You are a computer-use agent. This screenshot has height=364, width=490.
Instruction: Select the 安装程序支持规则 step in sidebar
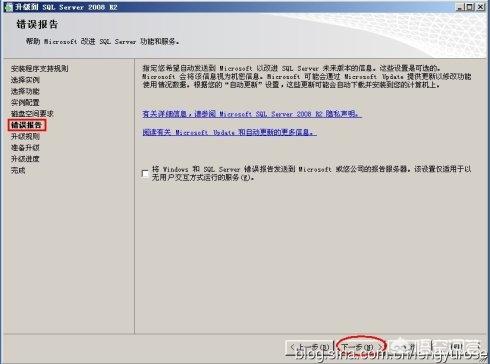coord(40,69)
